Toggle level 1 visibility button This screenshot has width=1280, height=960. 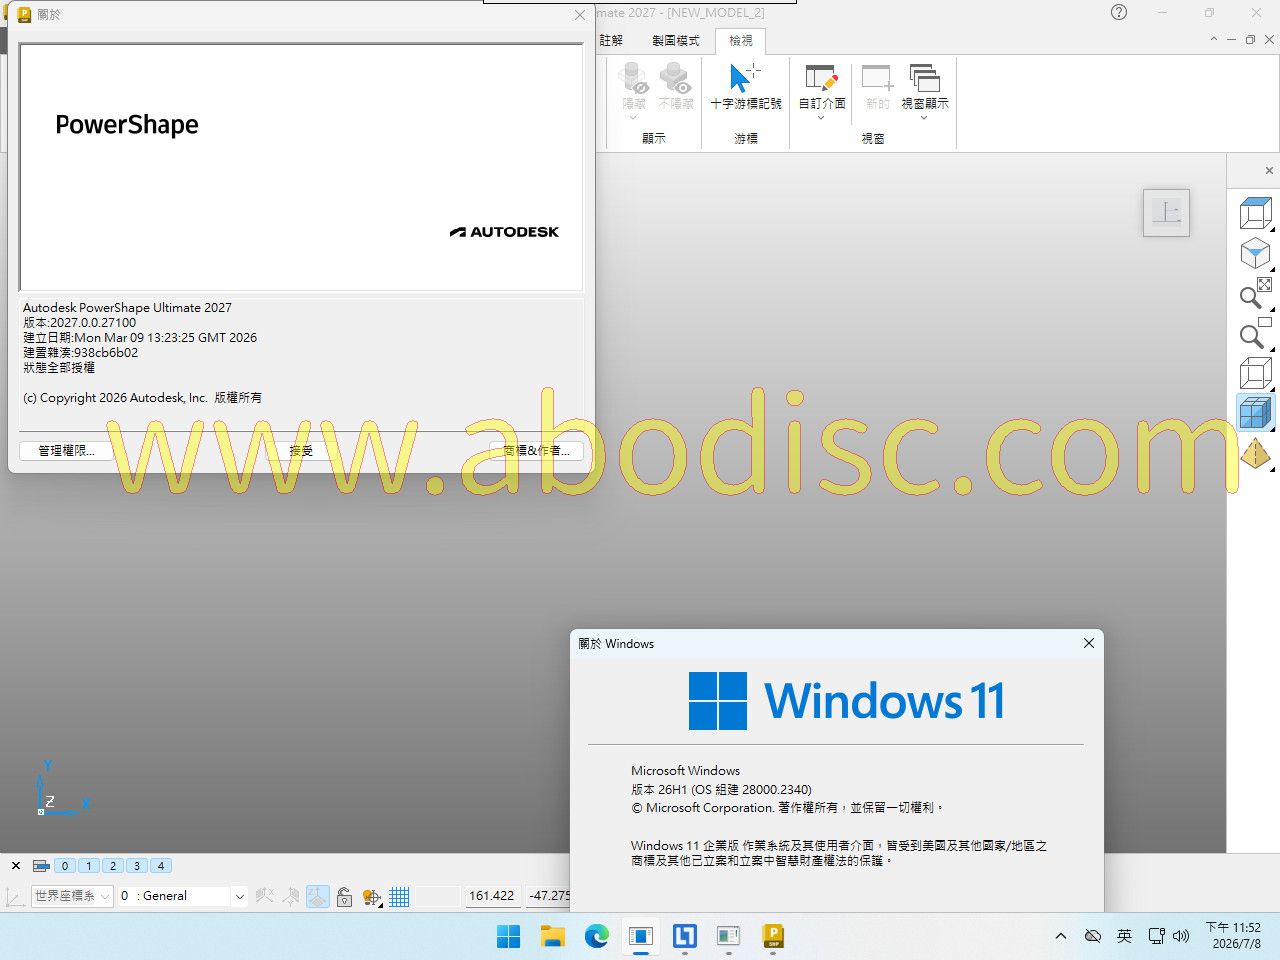[89, 866]
